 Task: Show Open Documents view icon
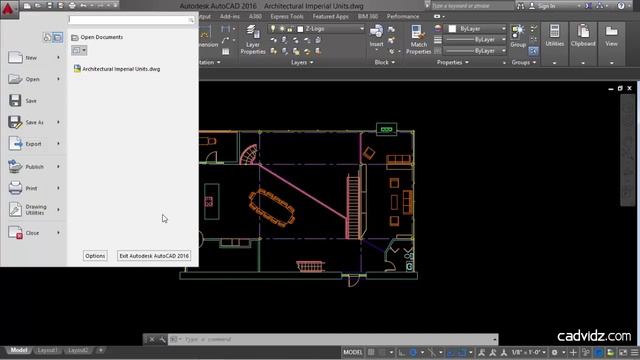[x=58, y=38]
